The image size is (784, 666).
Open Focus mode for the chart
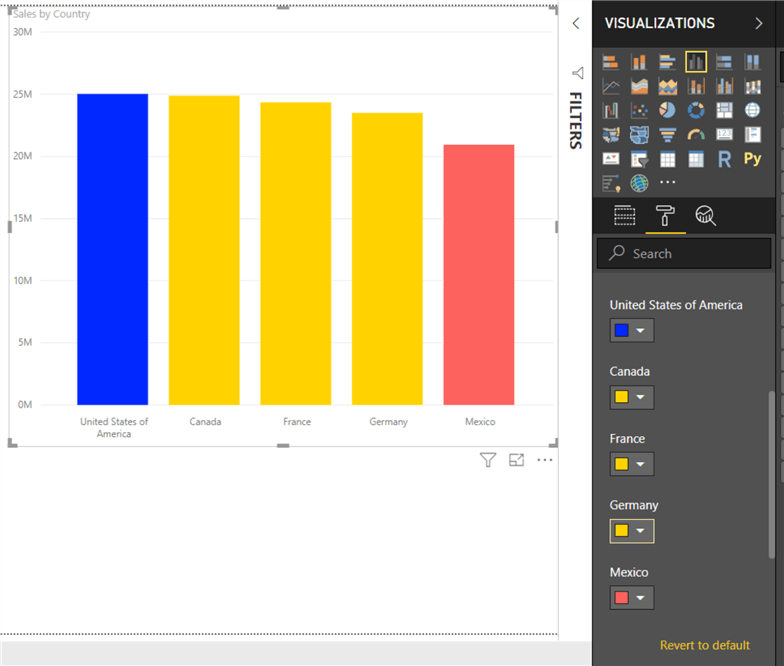click(516, 460)
